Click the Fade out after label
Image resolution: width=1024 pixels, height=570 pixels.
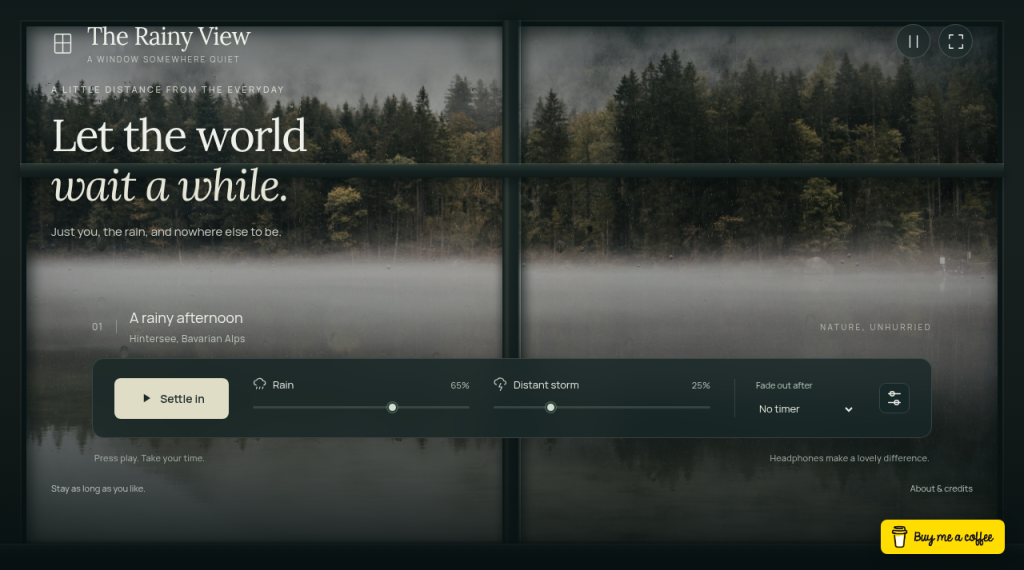(784, 385)
